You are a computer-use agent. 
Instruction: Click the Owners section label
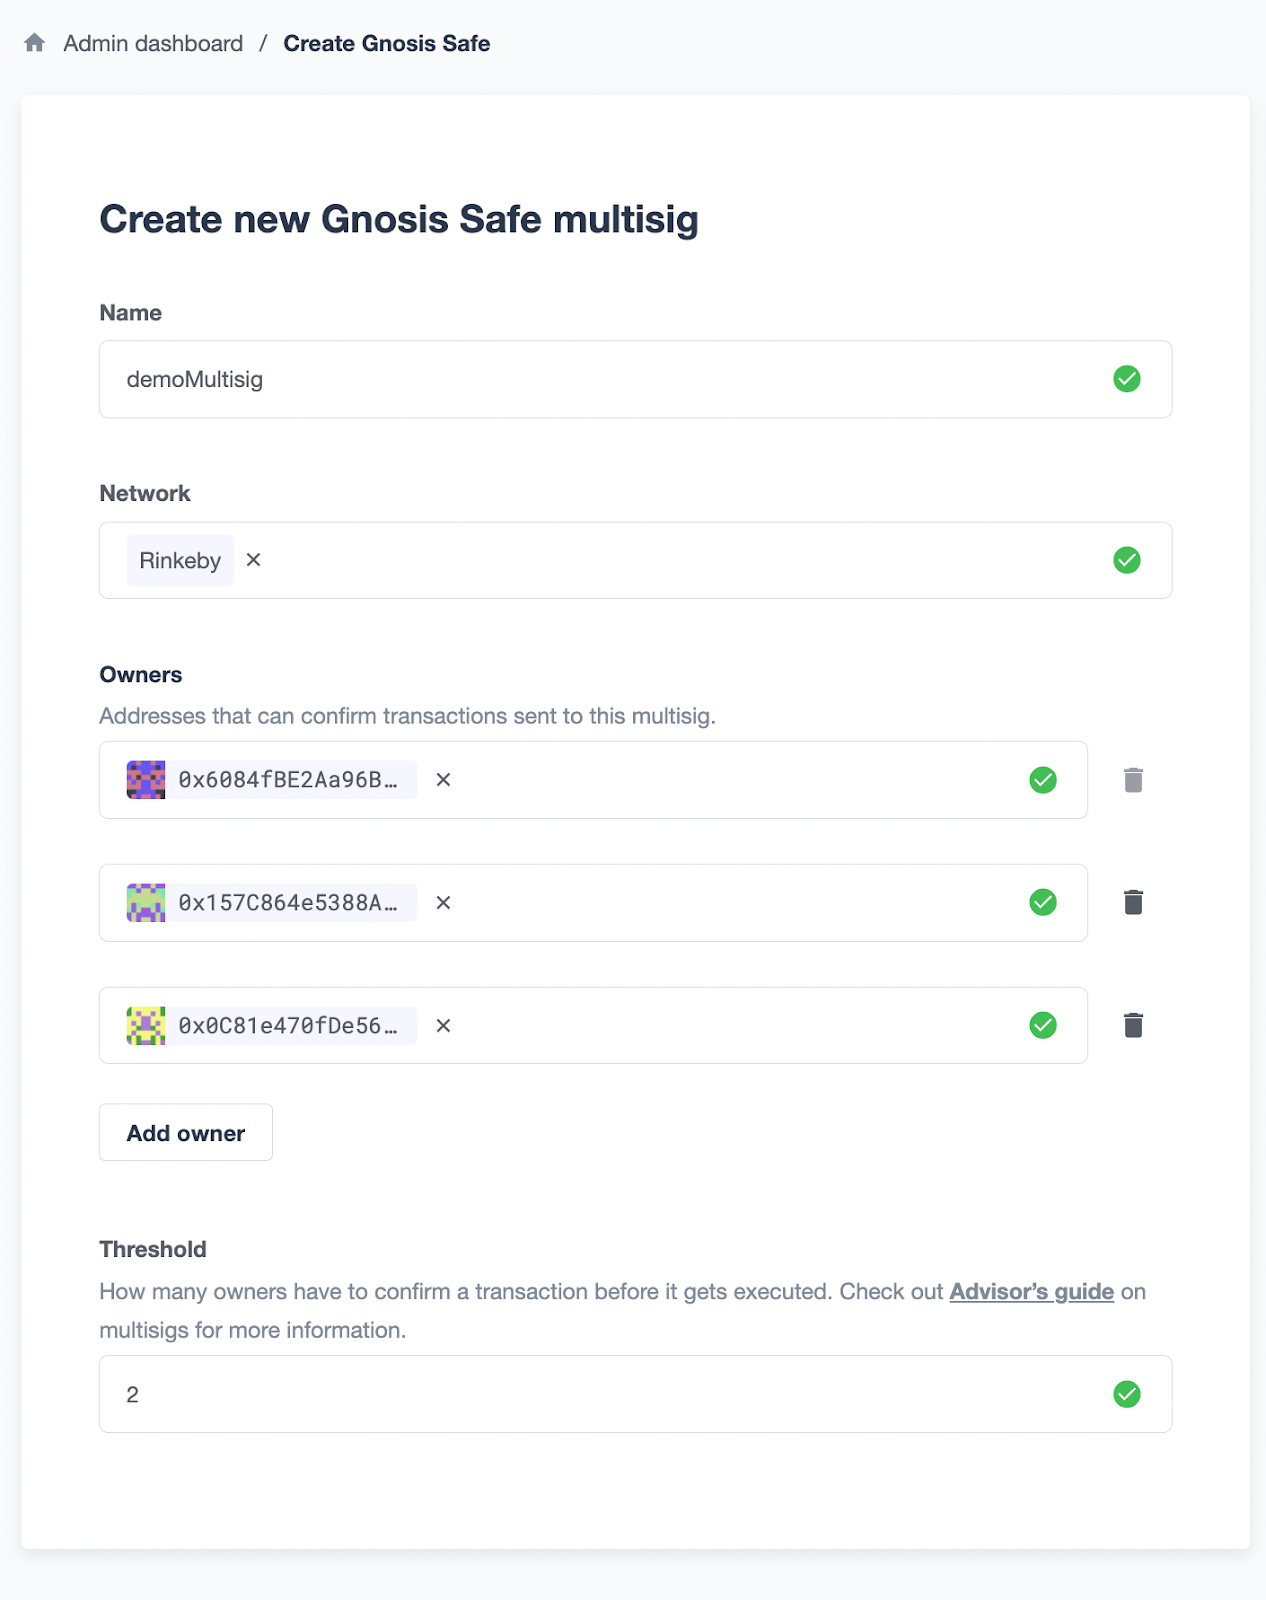(141, 675)
